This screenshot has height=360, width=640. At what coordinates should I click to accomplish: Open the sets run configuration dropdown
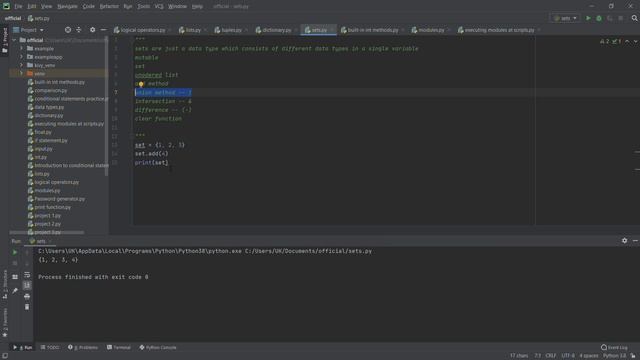pyautogui.click(x=565, y=18)
